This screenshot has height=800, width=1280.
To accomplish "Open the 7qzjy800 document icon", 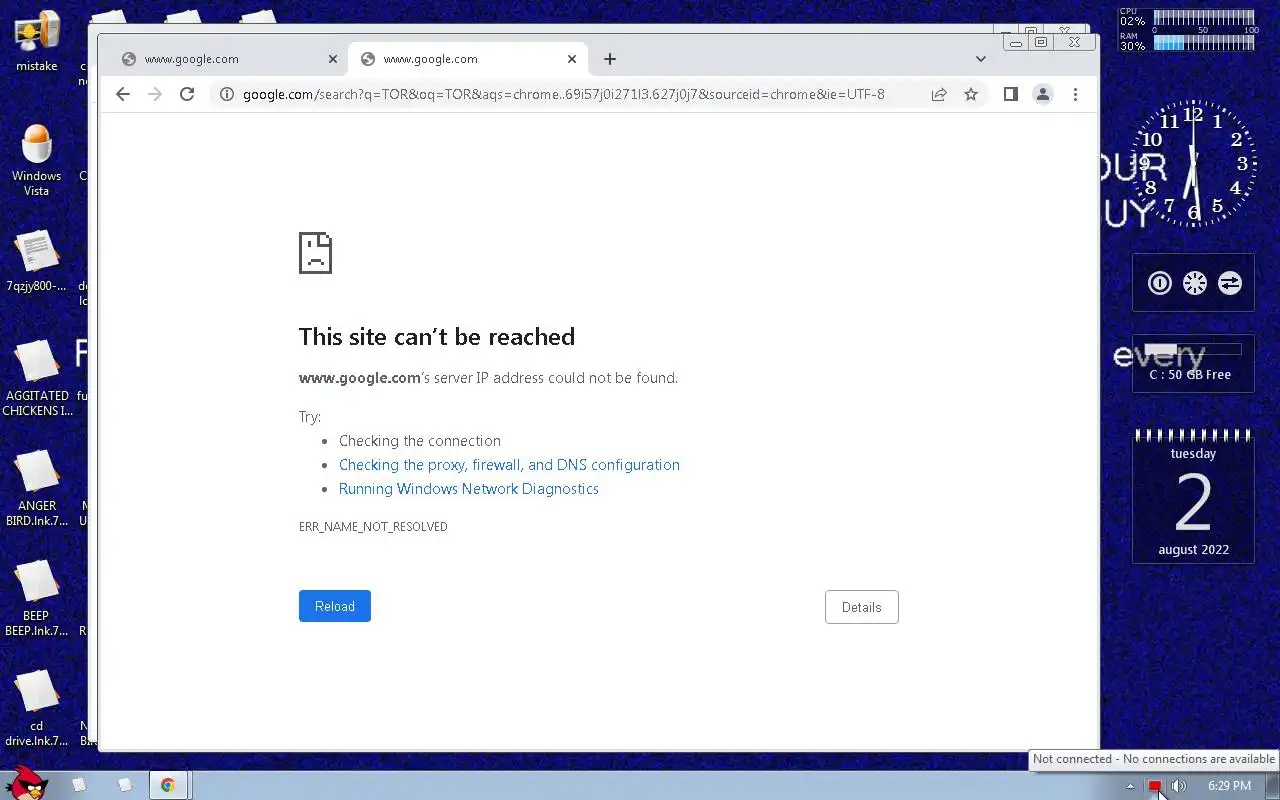I will (x=37, y=261).
